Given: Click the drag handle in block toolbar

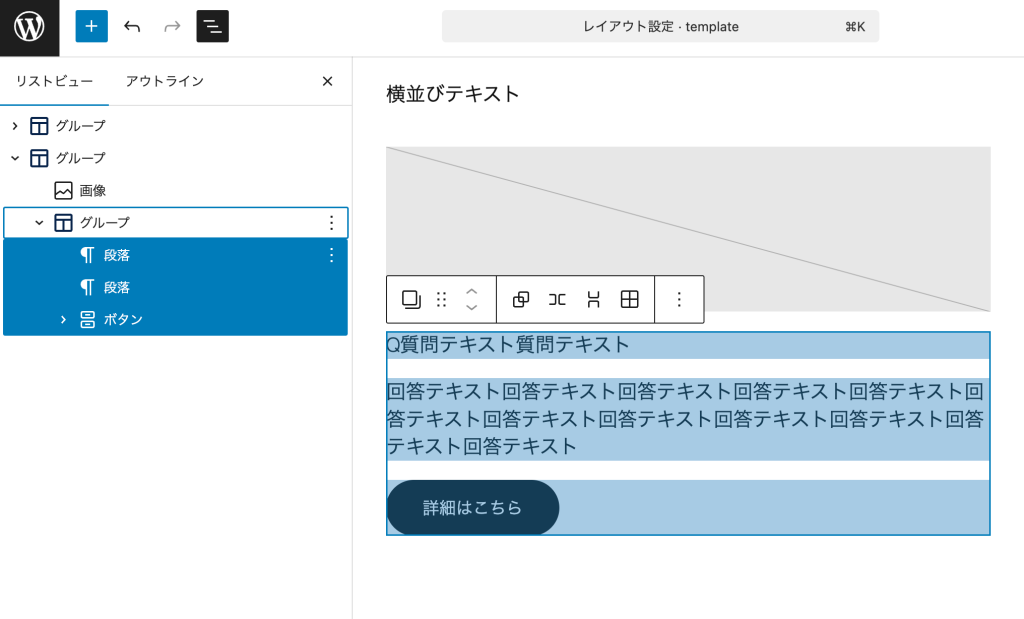Looking at the screenshot, I should click(x=441, y=299).
